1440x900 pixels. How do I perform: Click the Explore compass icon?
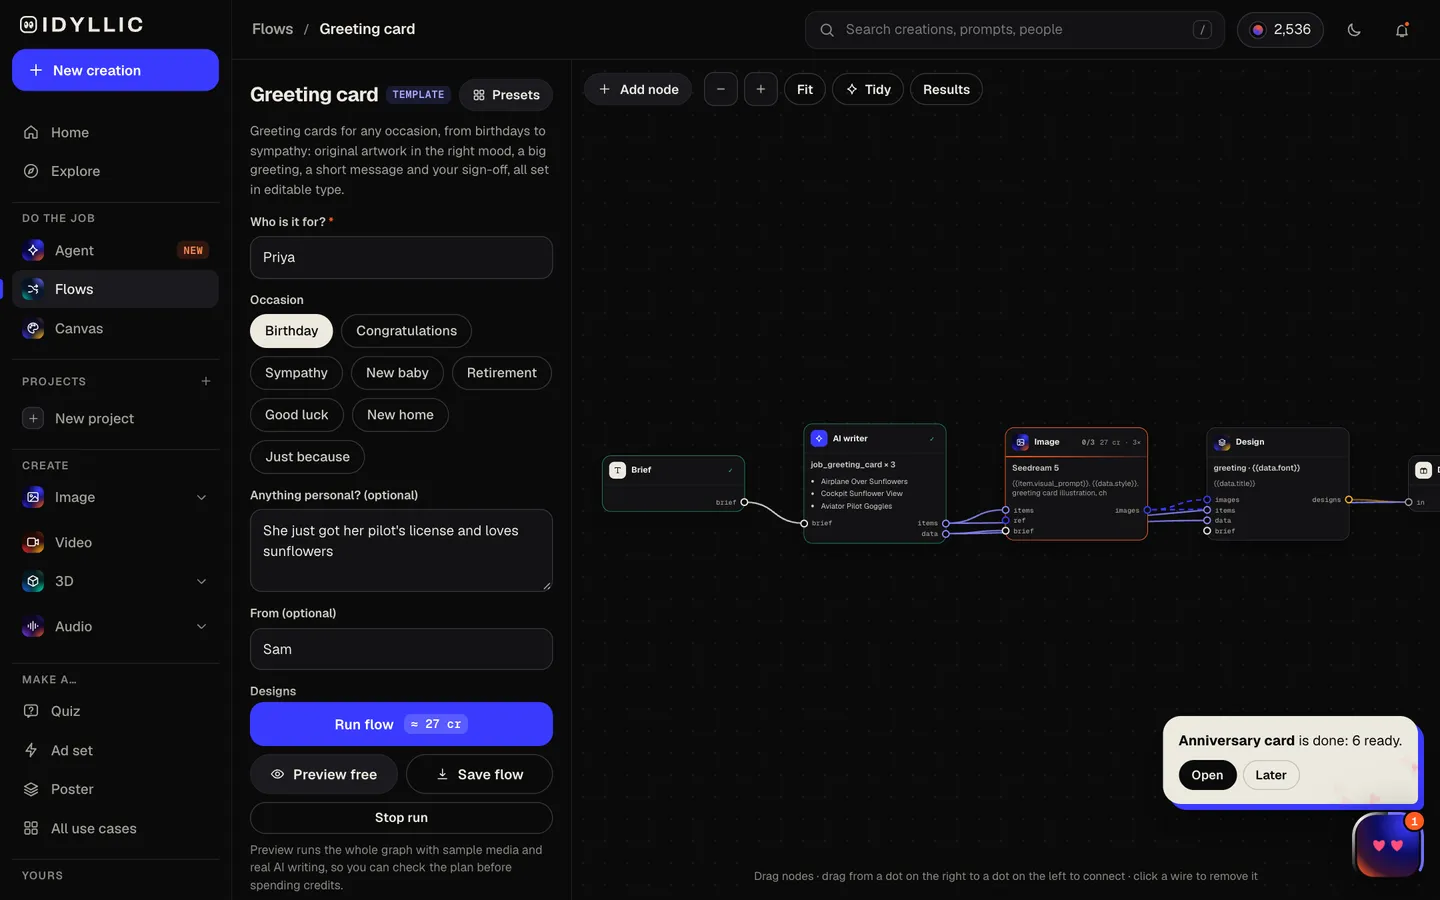pos(31,171)
